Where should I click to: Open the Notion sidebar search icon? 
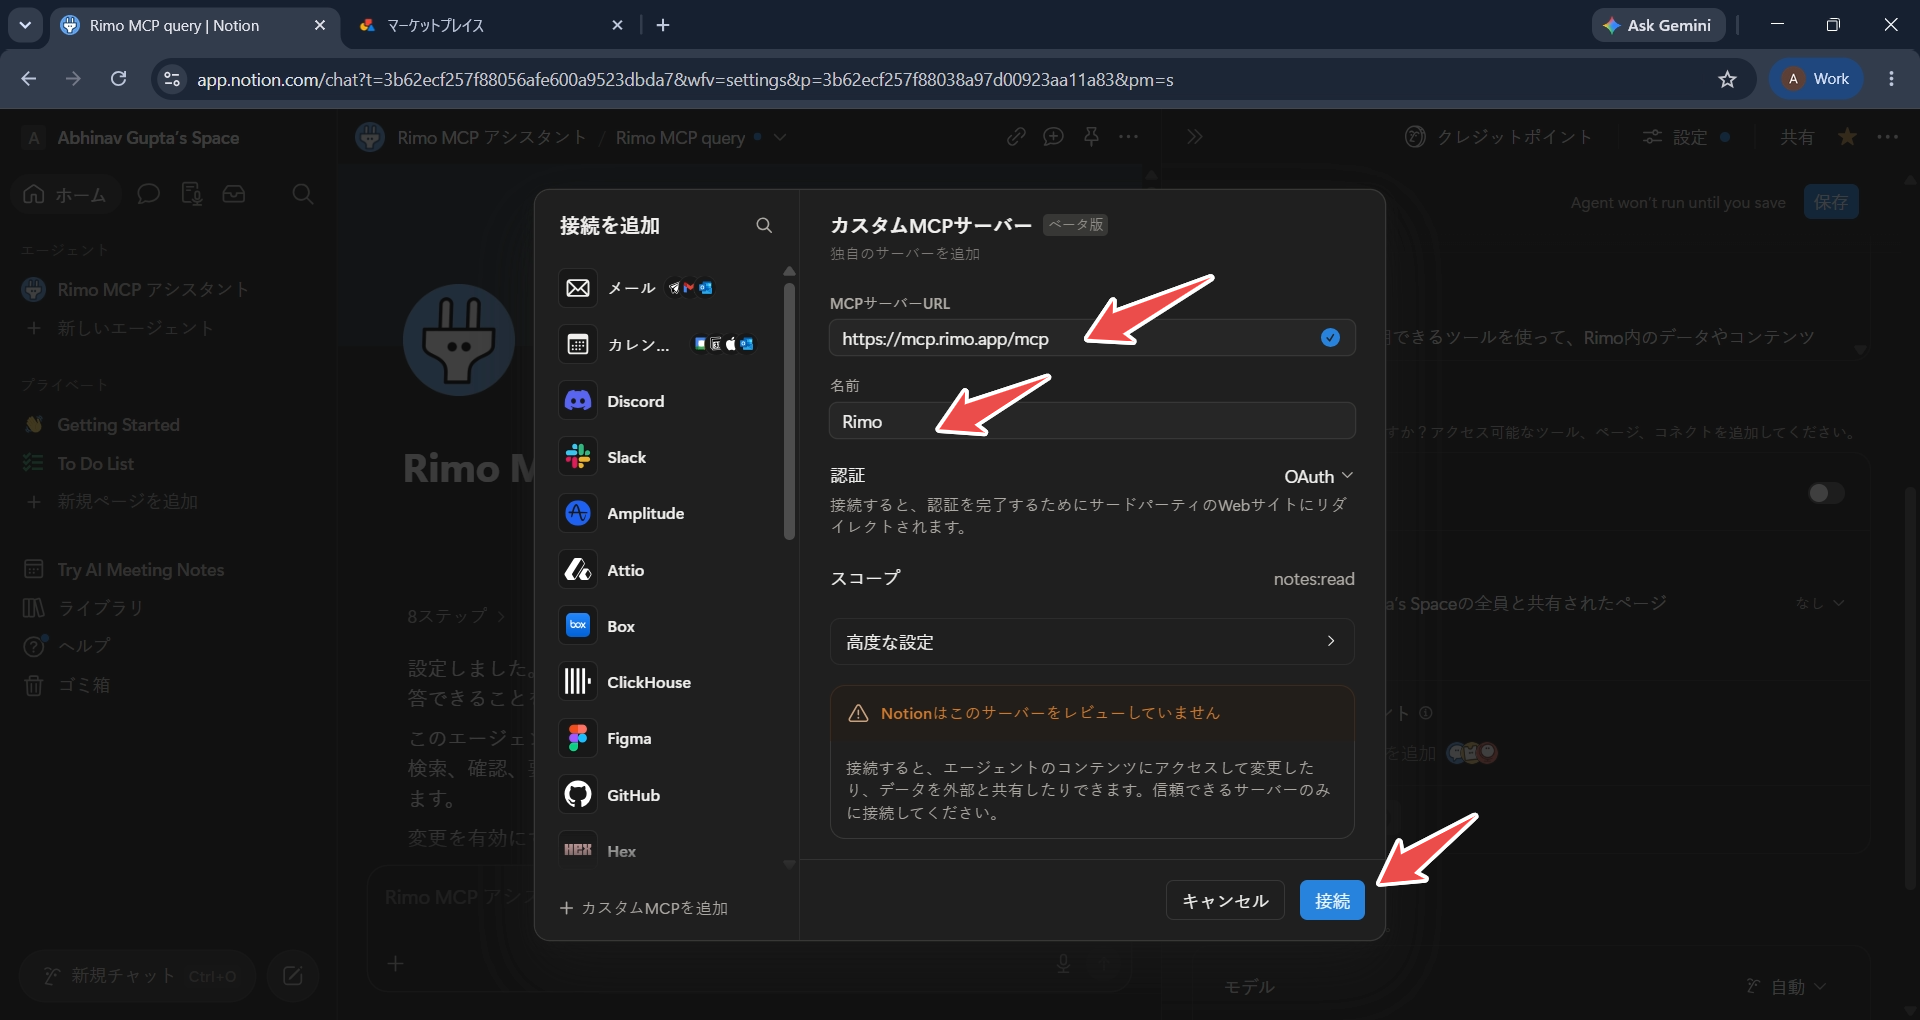click(x=303, y=194)
